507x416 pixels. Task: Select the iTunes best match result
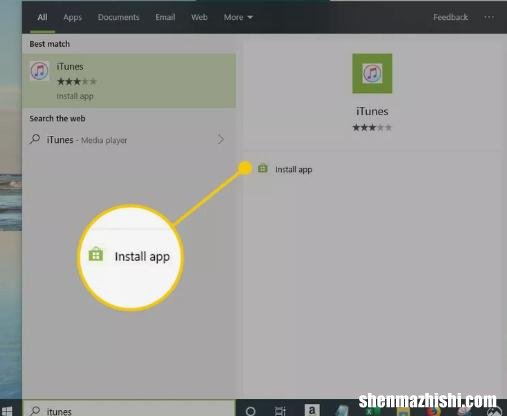point(129,81)
